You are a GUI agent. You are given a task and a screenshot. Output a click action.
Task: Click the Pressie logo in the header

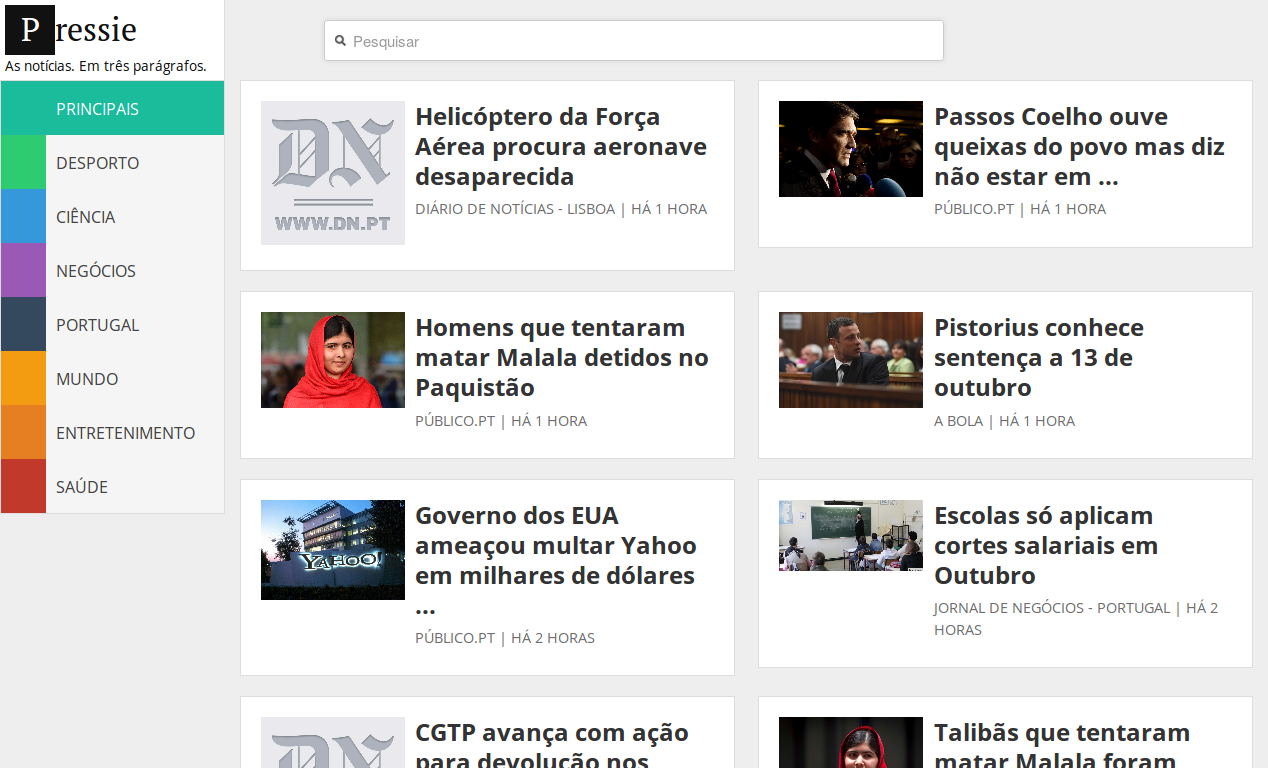click(x=71, y=30)
